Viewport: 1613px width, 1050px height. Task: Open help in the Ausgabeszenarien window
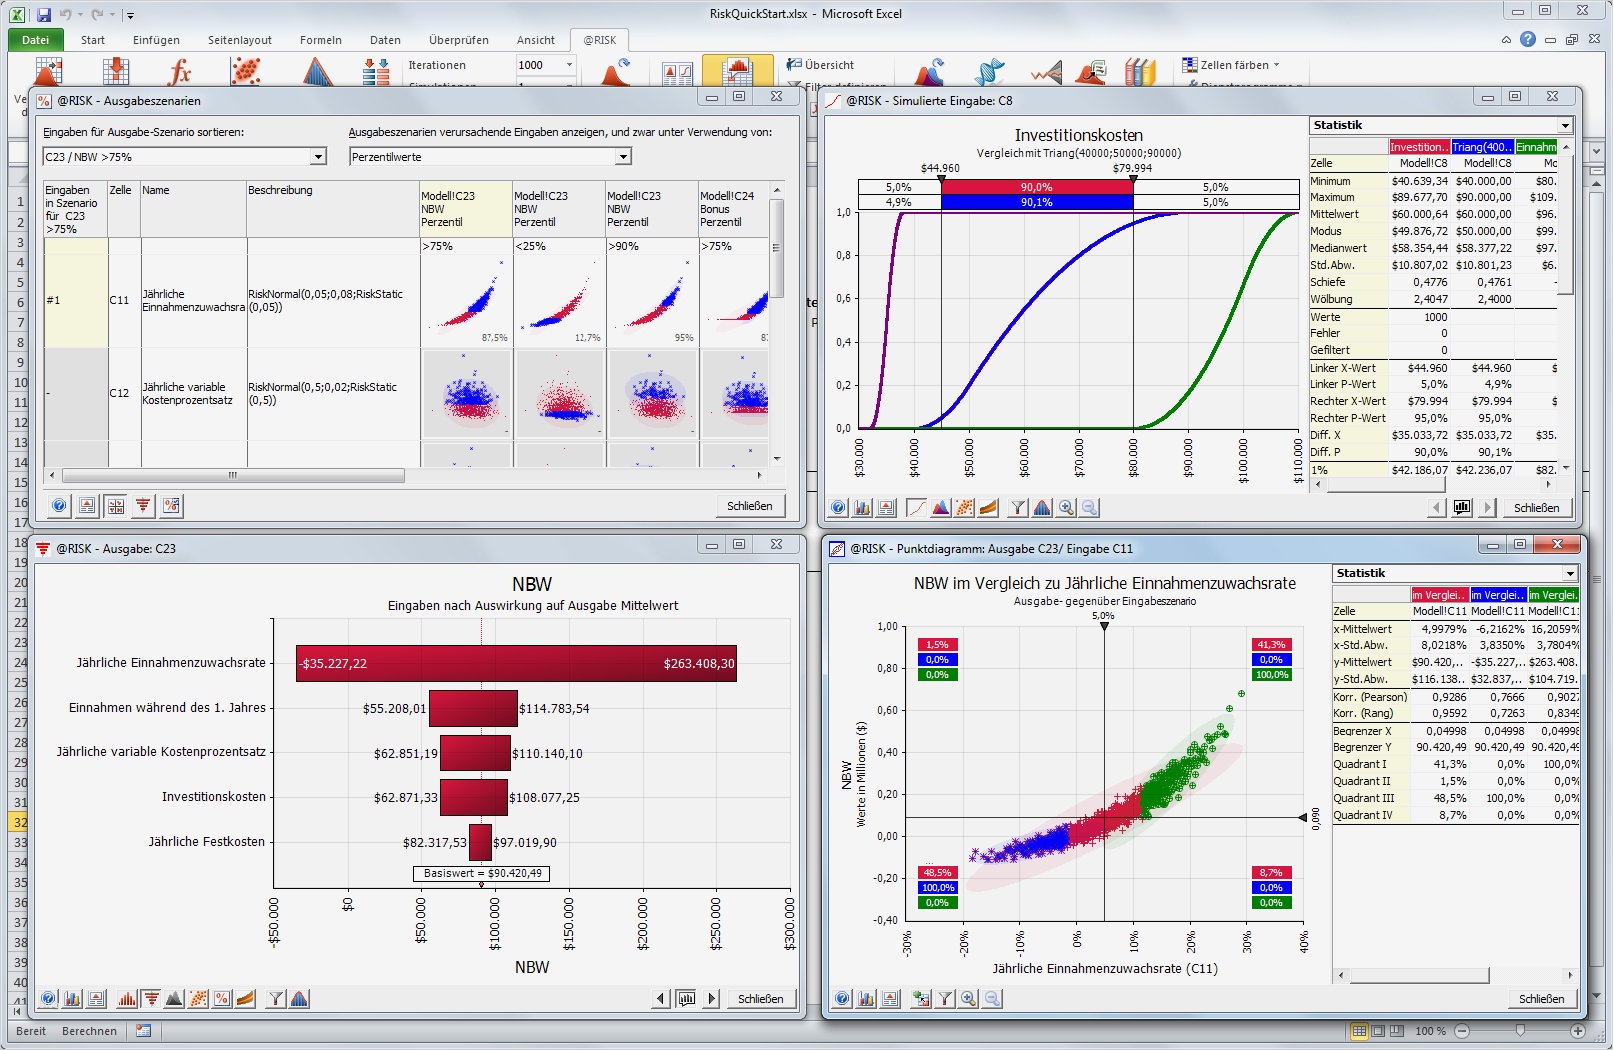pyautogui.click(x=60, y=506)
